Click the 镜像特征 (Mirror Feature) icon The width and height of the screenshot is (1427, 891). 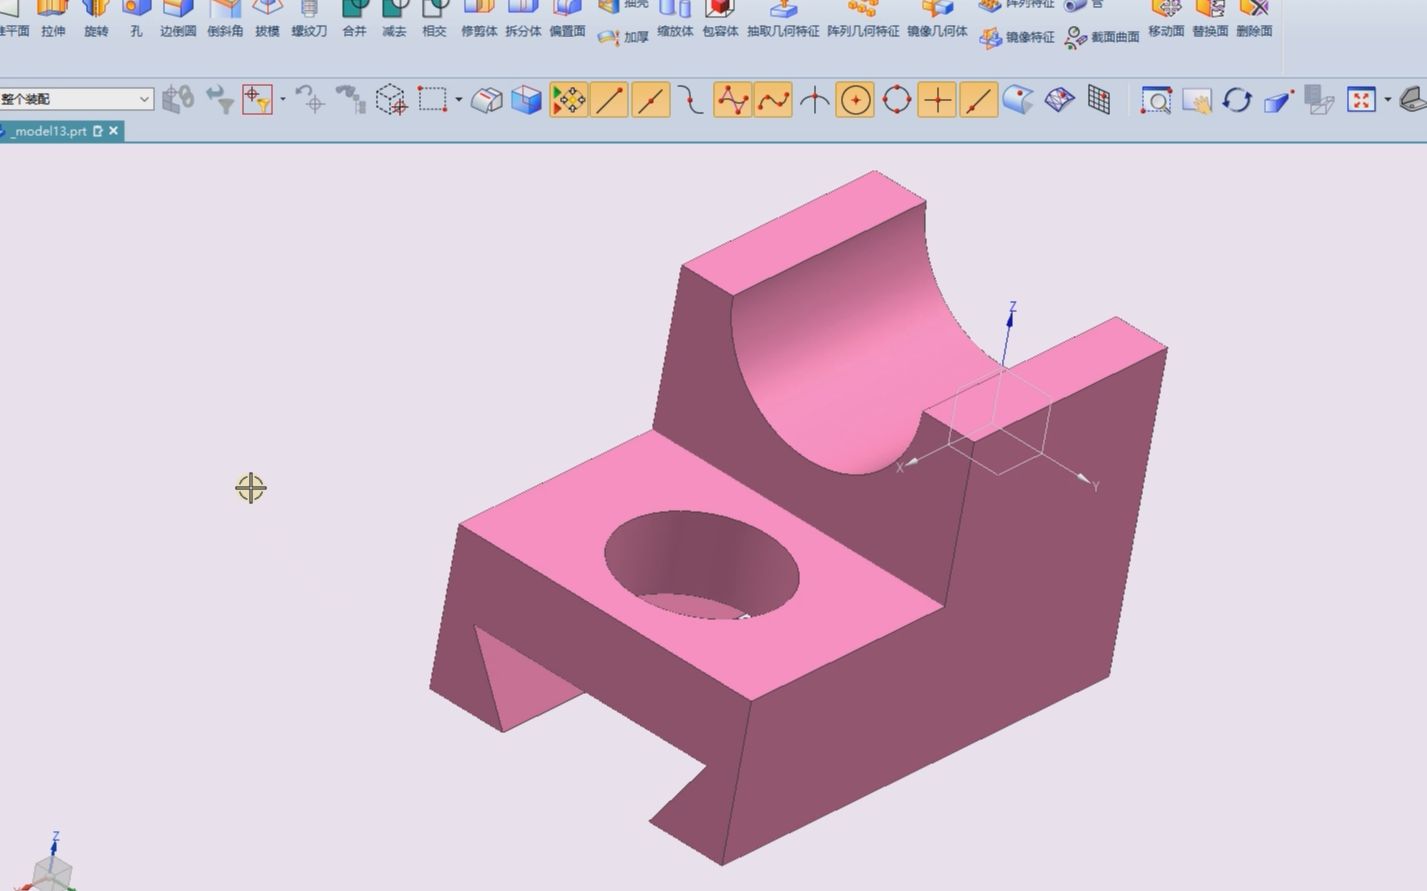pos(1017,38)
